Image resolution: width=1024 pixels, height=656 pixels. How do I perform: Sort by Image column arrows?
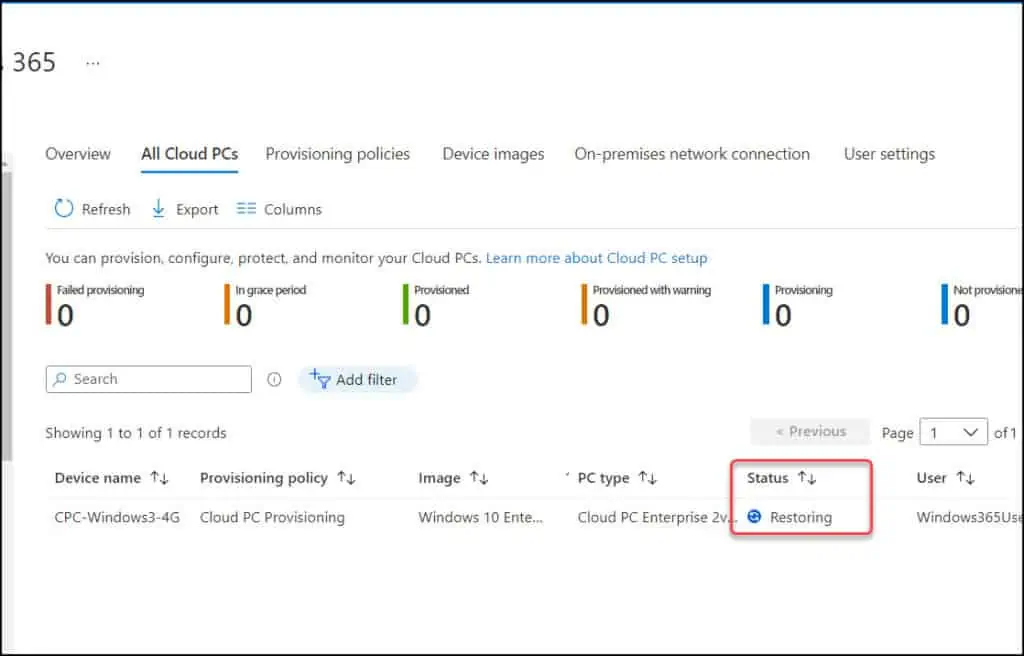pyautogui.click(x=479, y=478)
